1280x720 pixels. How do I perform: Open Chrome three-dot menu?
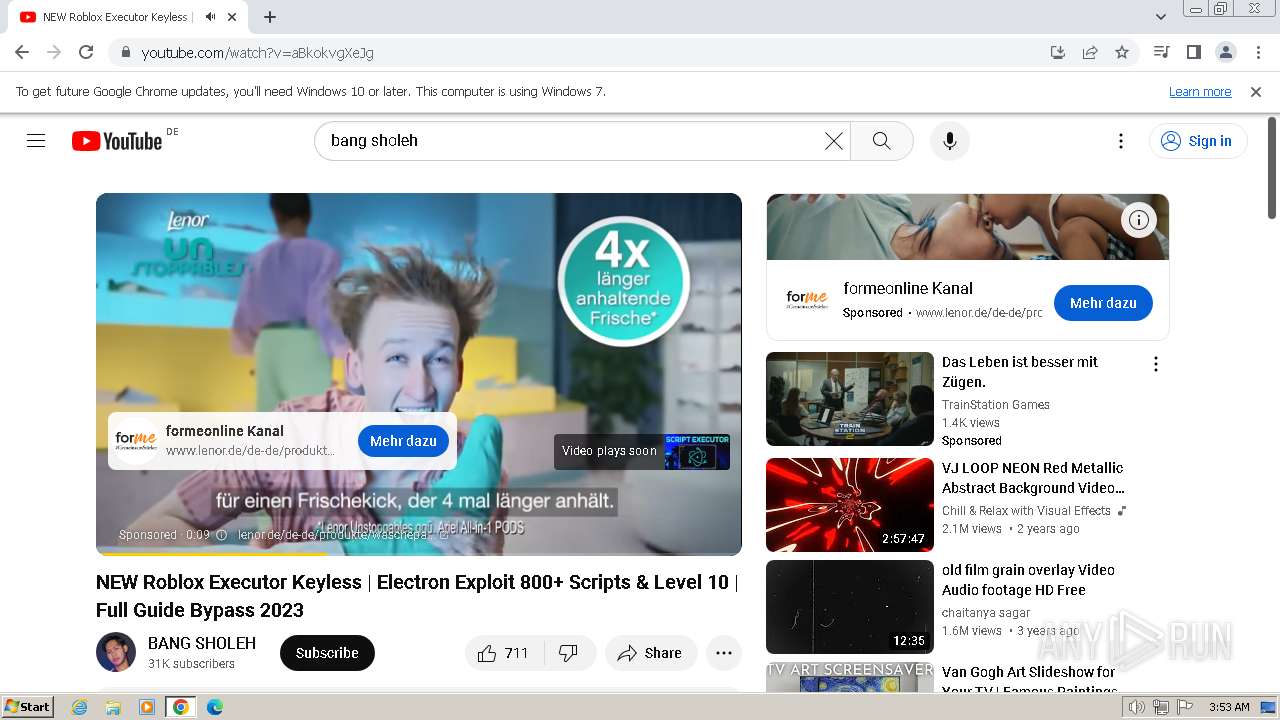[1258, 52]
